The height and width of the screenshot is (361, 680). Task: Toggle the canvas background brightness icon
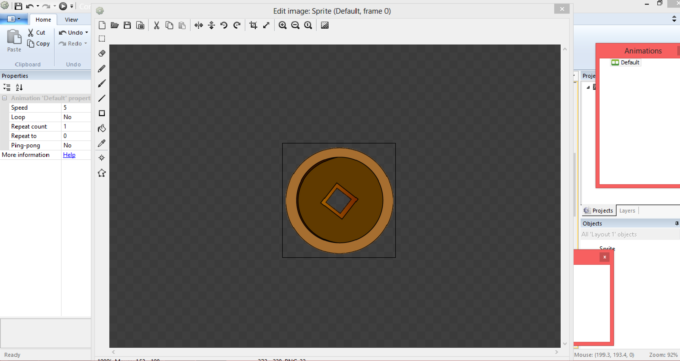324,25
